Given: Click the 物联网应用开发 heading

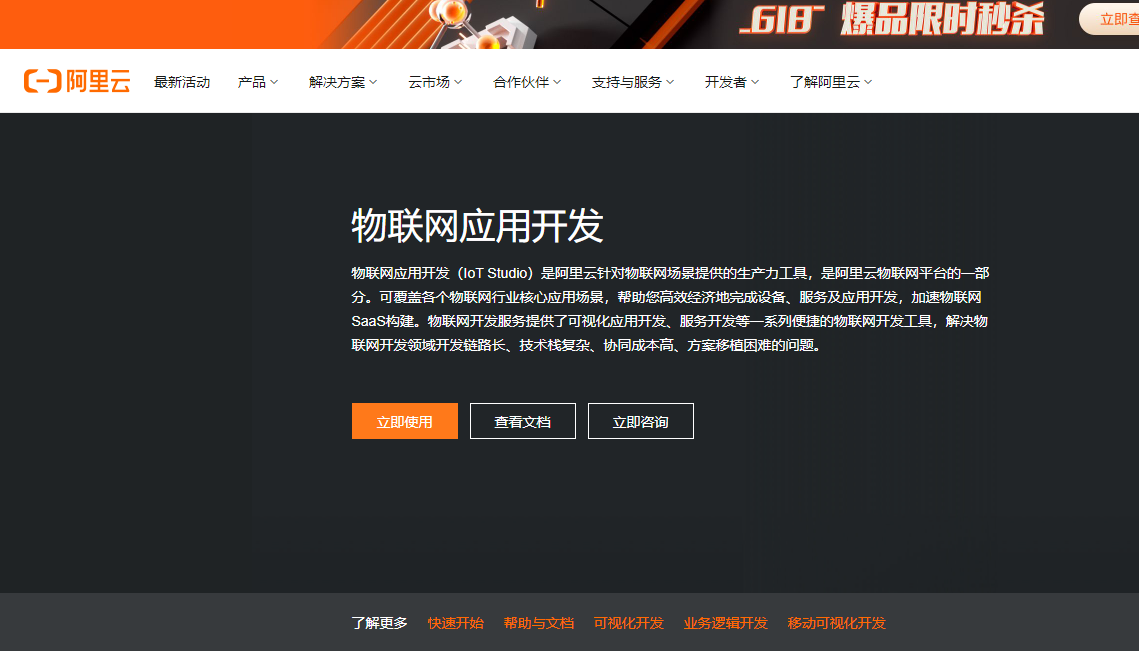Looking at the screenshot, I should [477, 225].
